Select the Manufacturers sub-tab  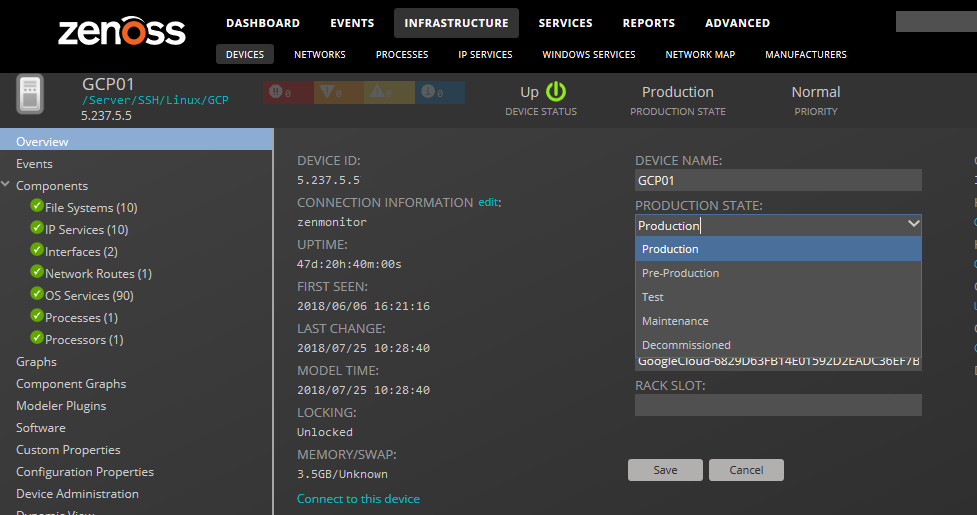click(x=806, y=54)
